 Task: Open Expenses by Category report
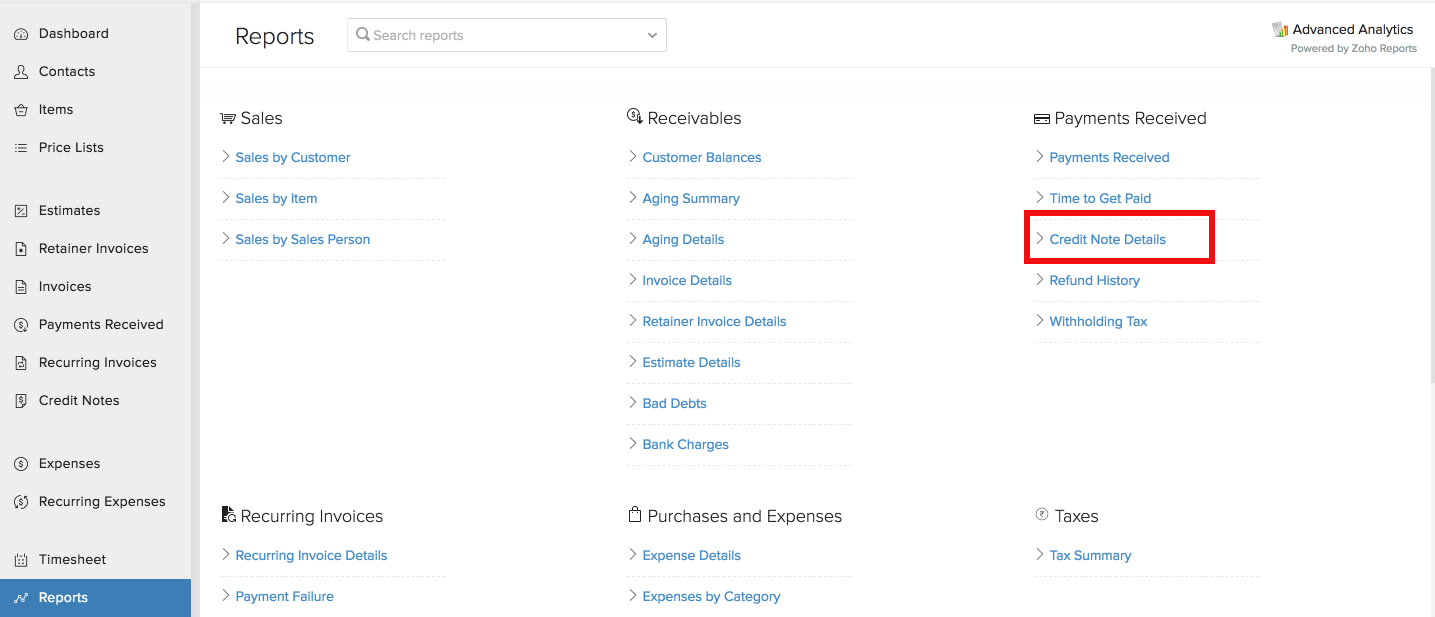pyautogui.click(x=711, y=597)
